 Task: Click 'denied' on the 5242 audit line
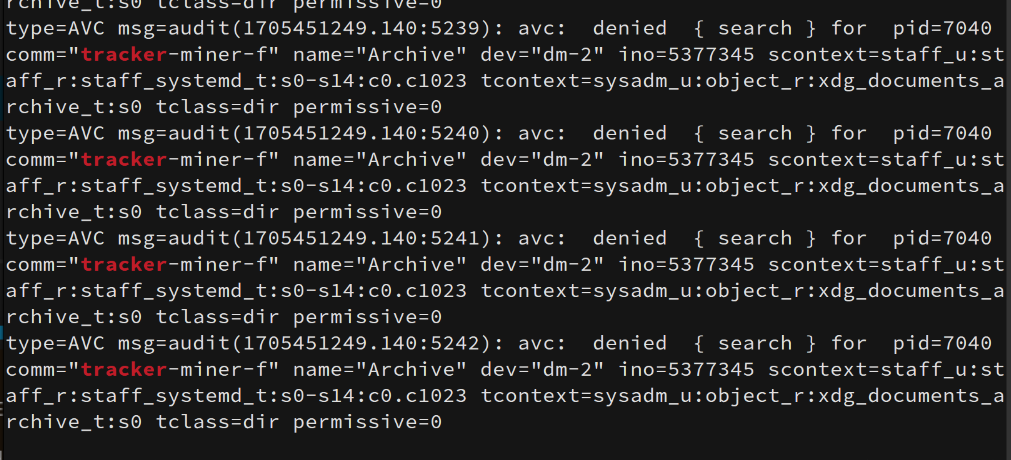coord(629,343)
